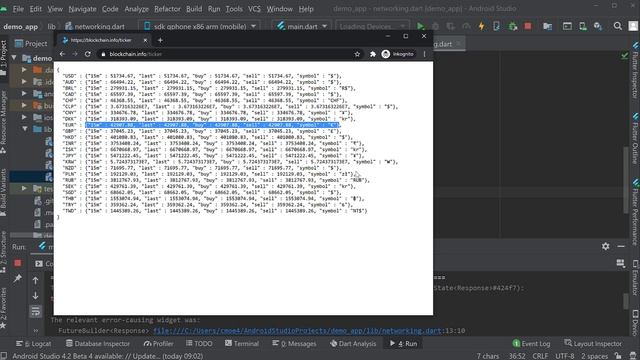Open Resource Manager side tab
Viewport: 640px width, 360px height.
click(x=3, y=122)
